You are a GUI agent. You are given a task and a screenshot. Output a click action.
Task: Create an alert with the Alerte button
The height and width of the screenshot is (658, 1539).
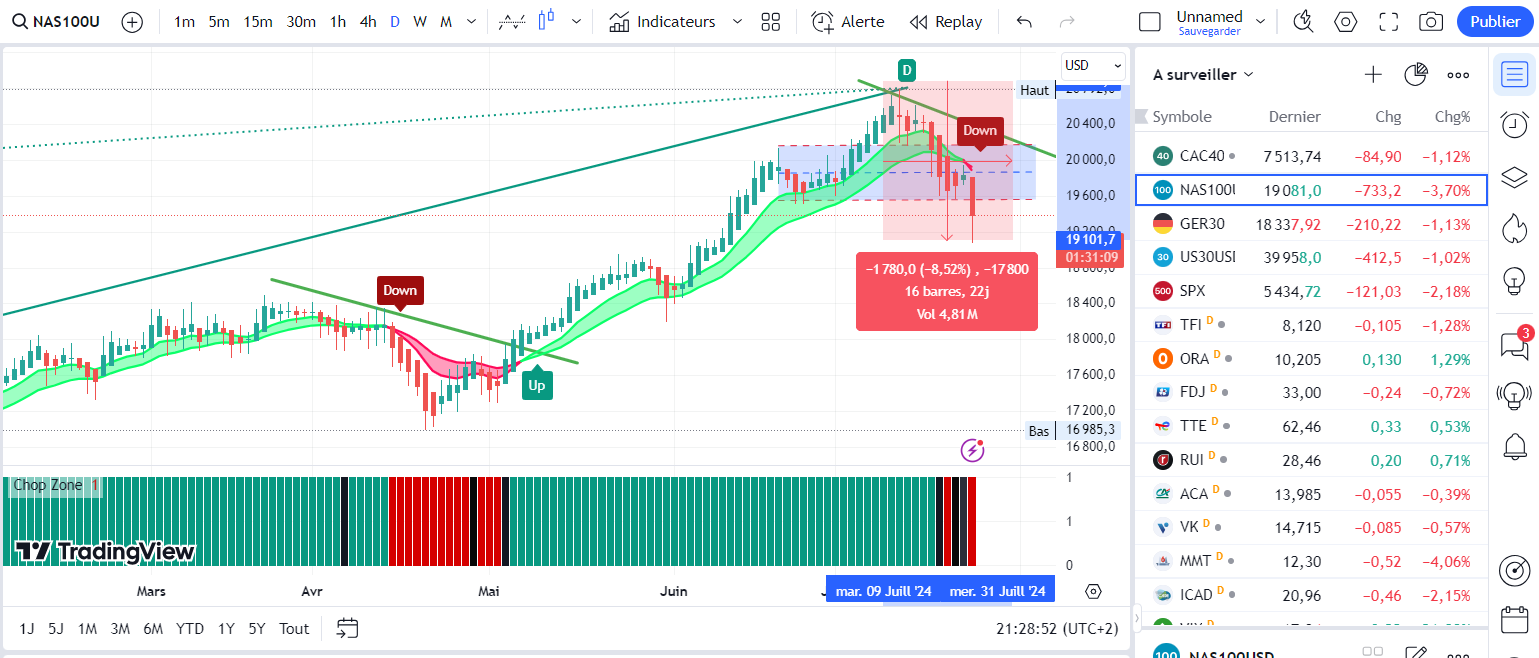pyautogui.click(x=848, y=22)
